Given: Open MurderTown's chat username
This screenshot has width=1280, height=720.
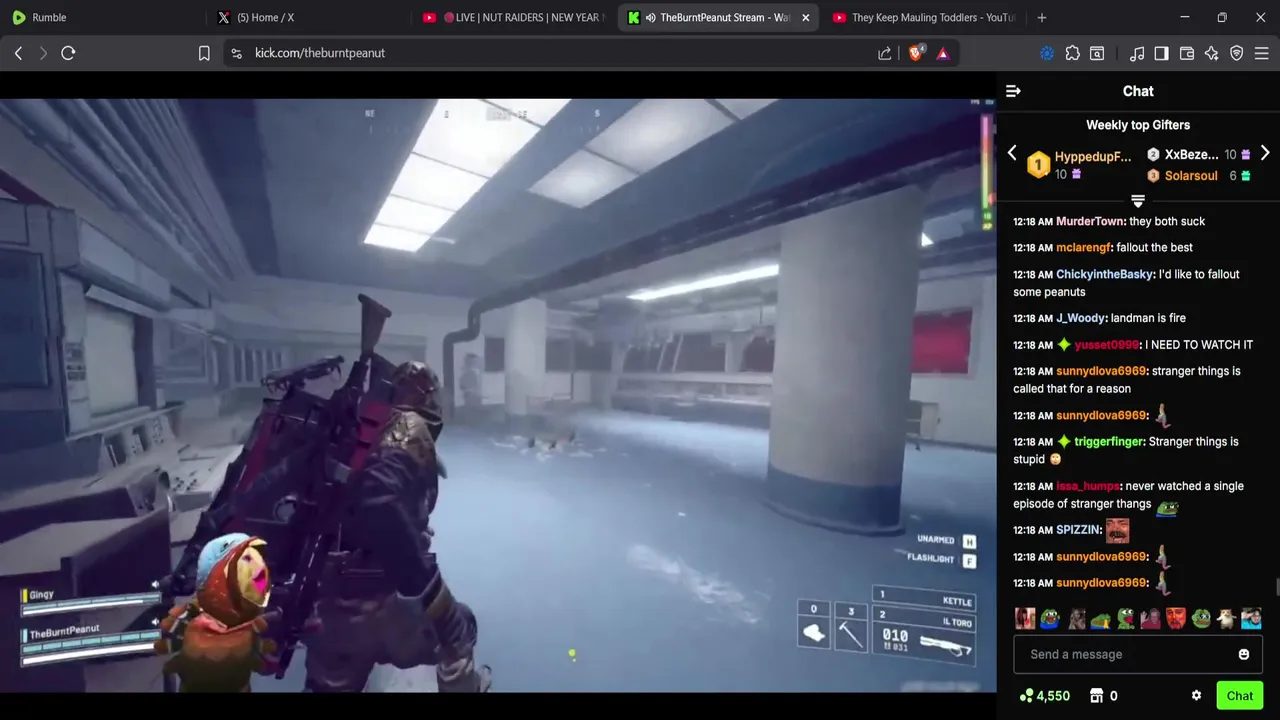Looking at the screenshot, I should click(x=1090, y=222).
